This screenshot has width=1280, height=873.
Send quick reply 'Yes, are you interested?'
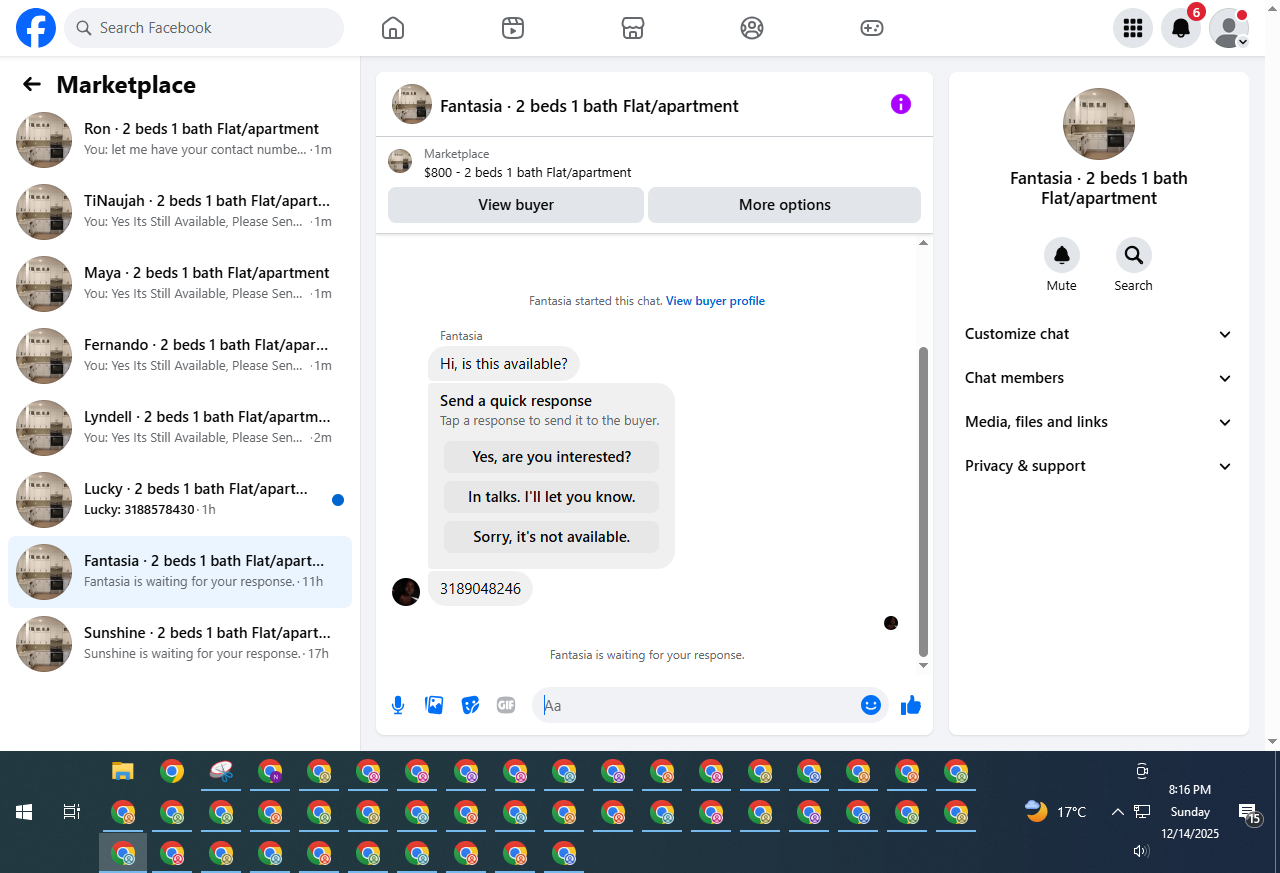(552, 457)
